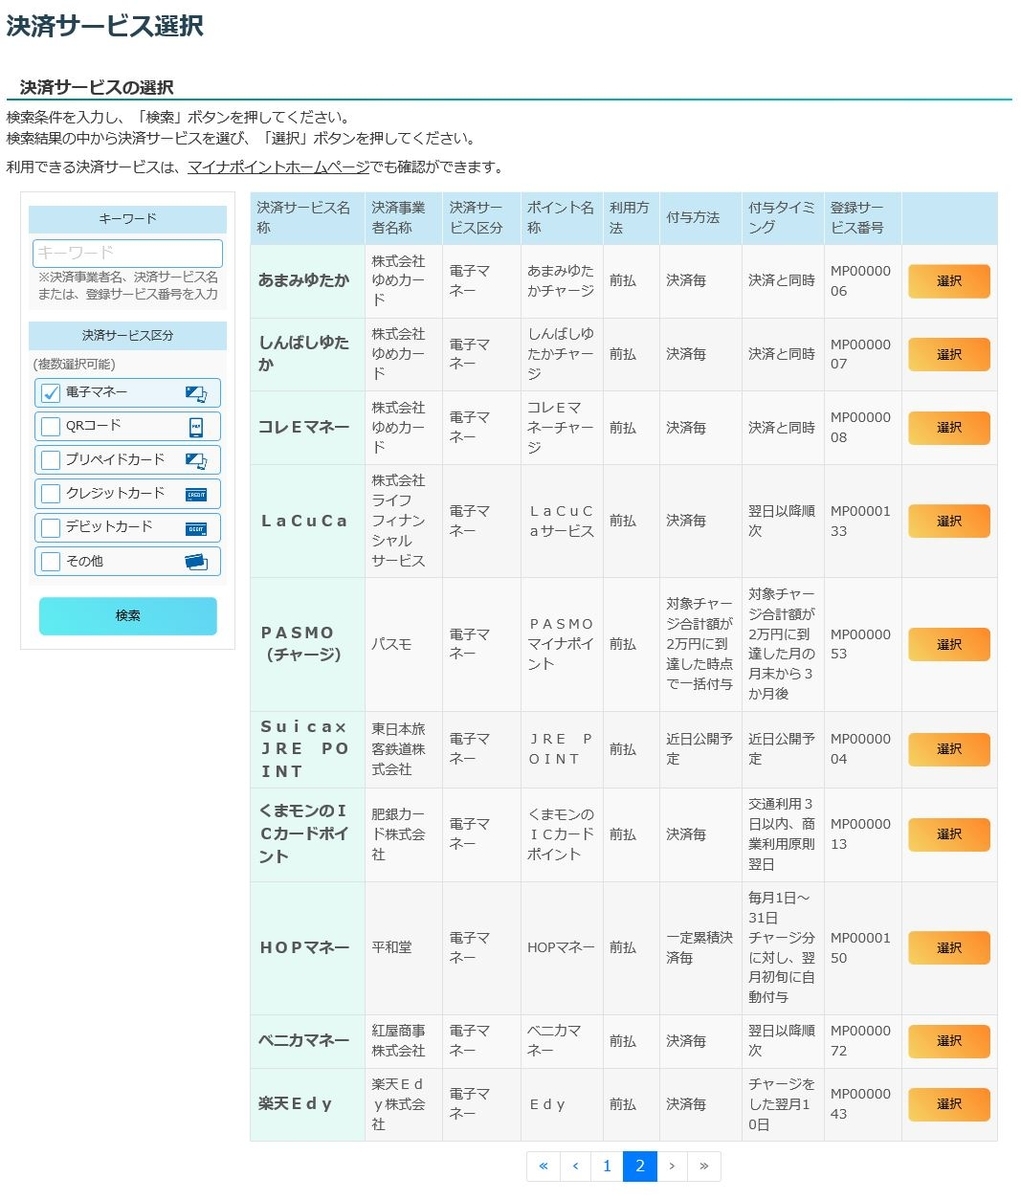Check the QRコード checkbox
Viewport: 1021px width, 1200px height.
point(51,427)
